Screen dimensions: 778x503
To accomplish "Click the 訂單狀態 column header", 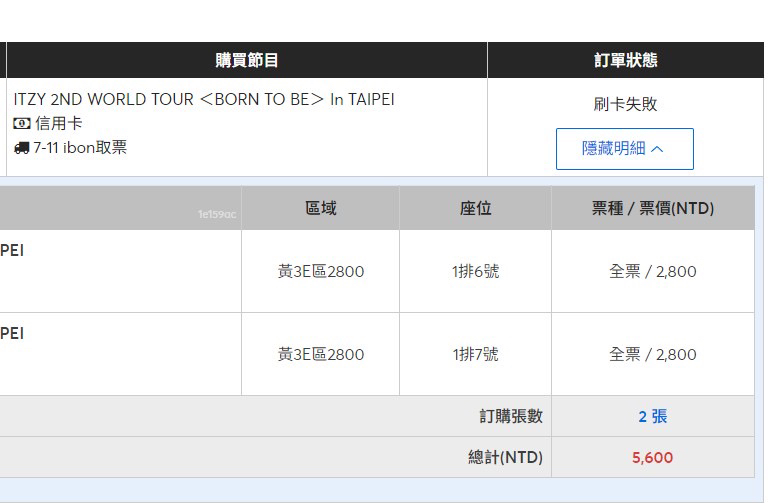I will (625, 60).
